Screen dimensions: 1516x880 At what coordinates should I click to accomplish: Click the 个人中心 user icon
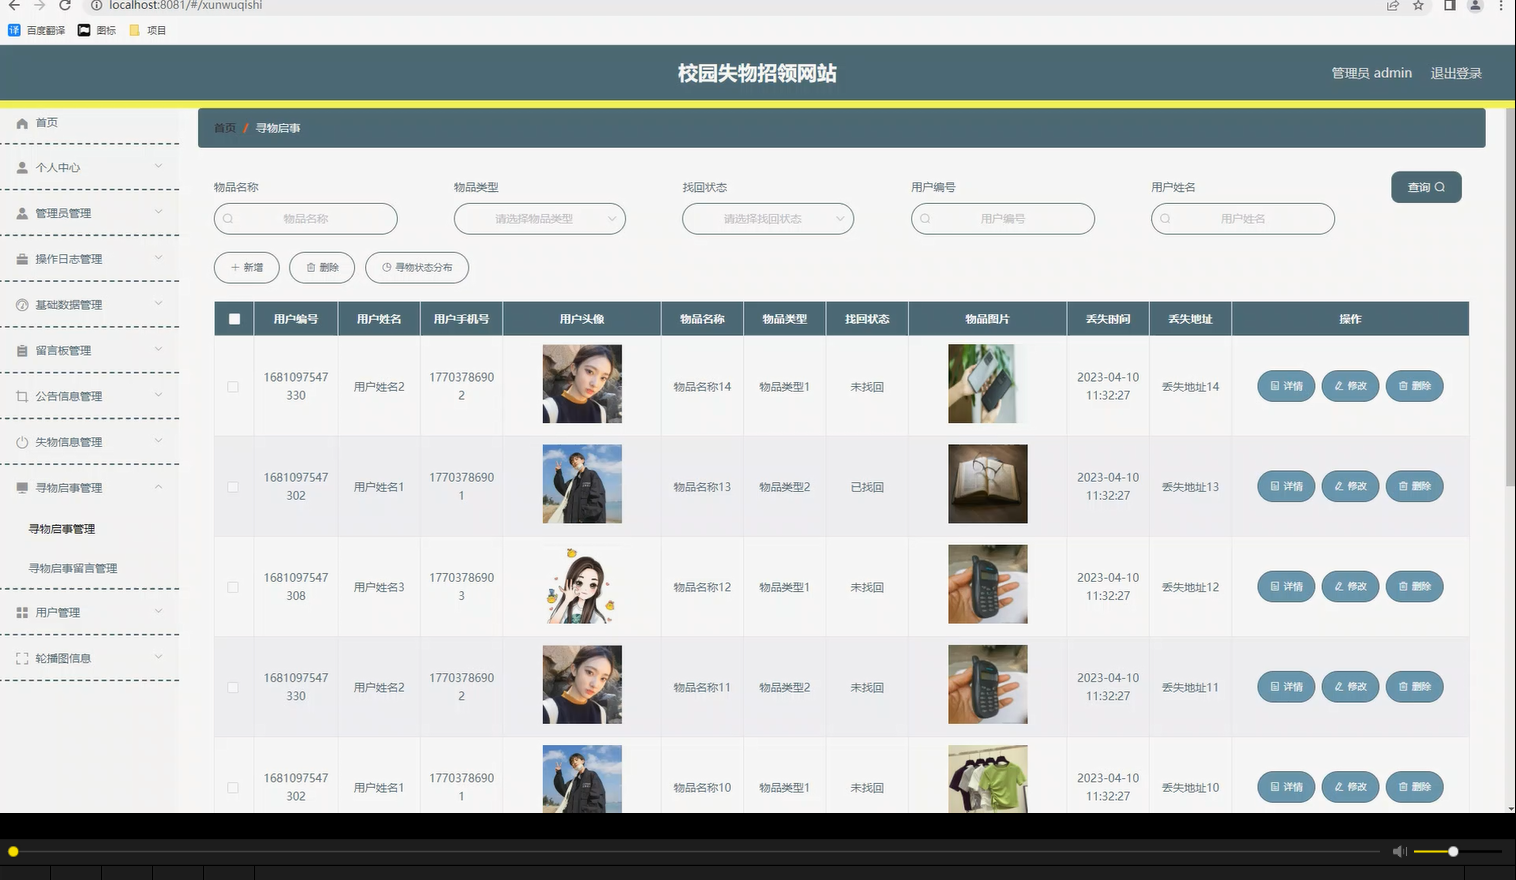click(22, 168)
